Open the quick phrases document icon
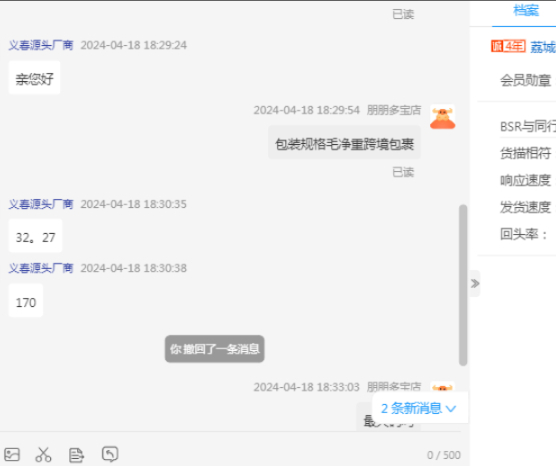 coord(76,455)
